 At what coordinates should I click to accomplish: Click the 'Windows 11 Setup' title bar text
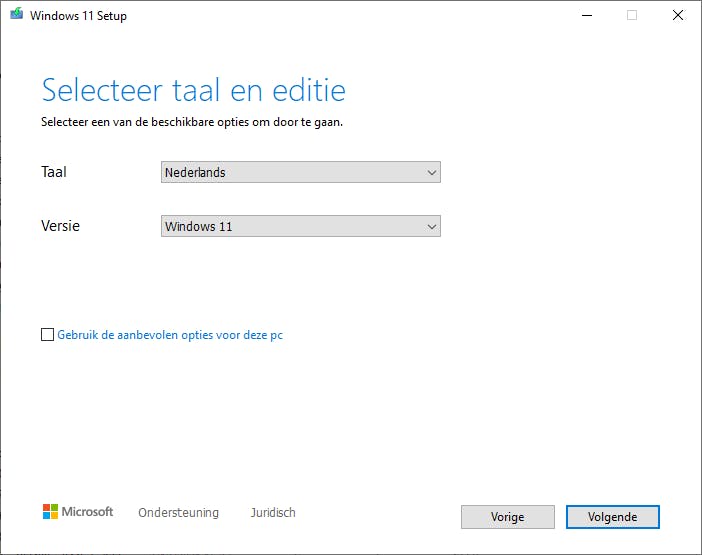click(x=79, y=16)
